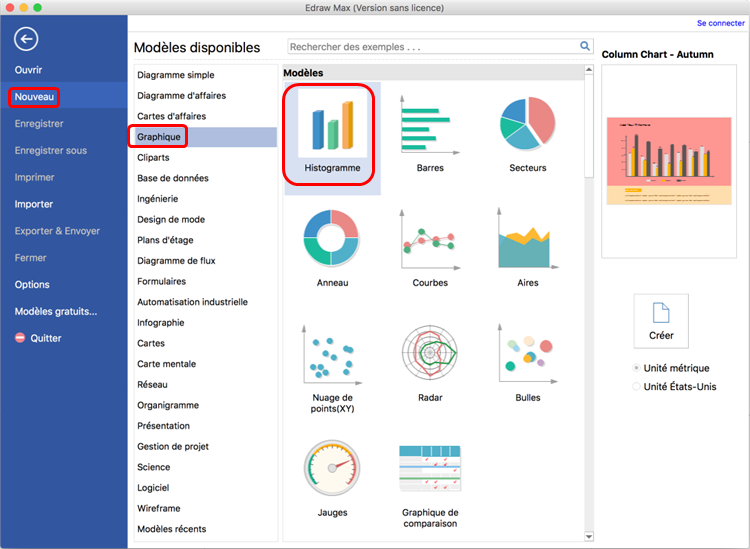Select Réseau category
The image size is (750, 549).
(x=152, y=384)
